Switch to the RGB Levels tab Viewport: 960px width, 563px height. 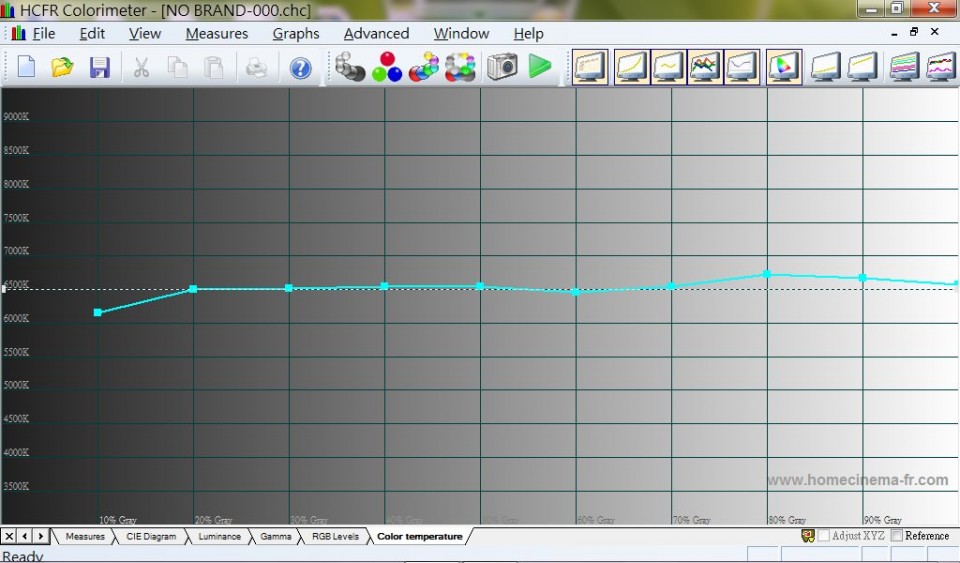pos(335,536)
